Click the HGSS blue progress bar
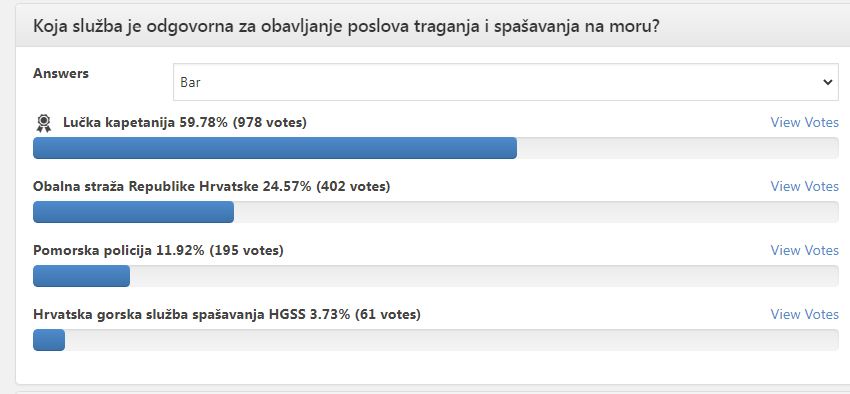Image resolution: width=850 pixels, height=394 pixels. click(x=49, y=340)
